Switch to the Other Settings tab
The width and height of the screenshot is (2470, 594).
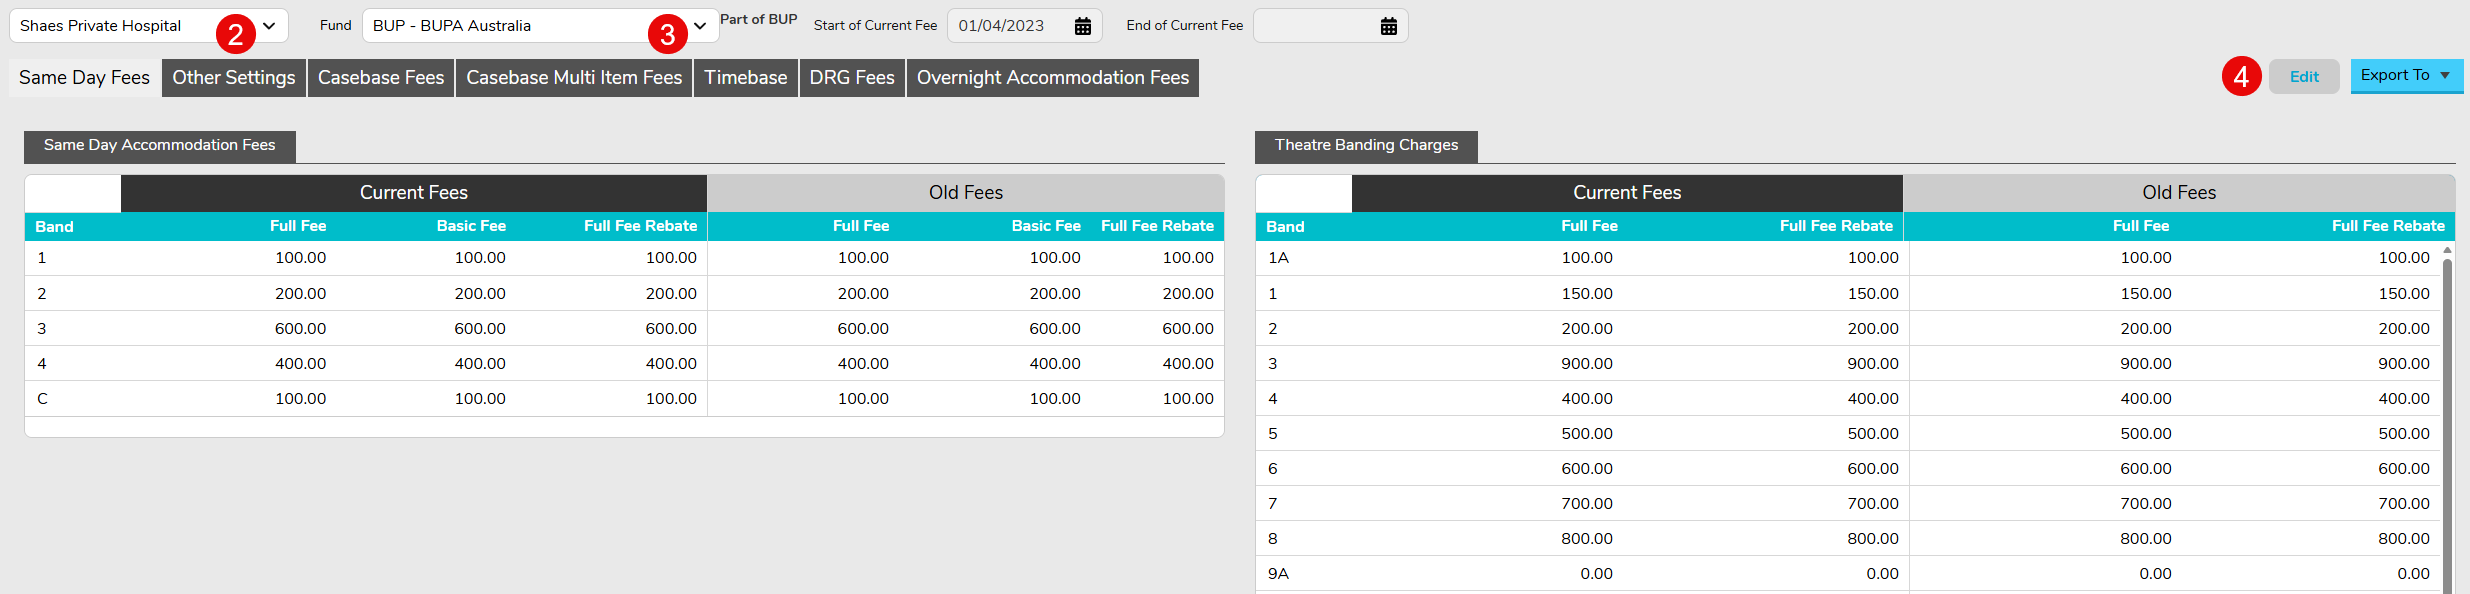[234, 78]
